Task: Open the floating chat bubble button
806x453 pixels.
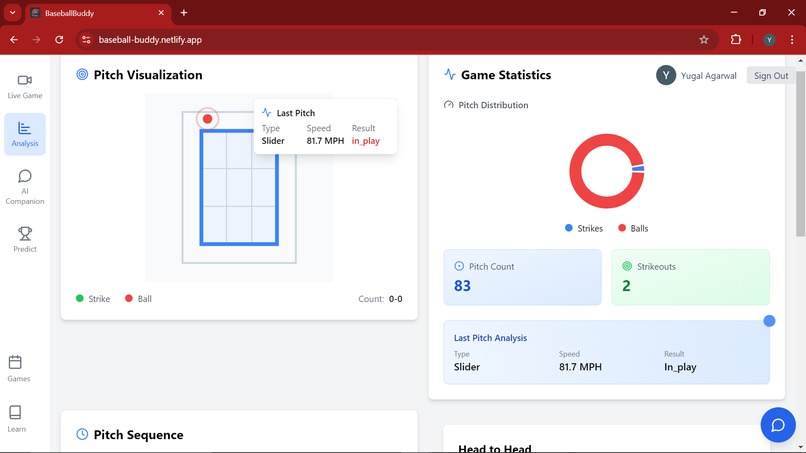Action: (x=778, y=425)
